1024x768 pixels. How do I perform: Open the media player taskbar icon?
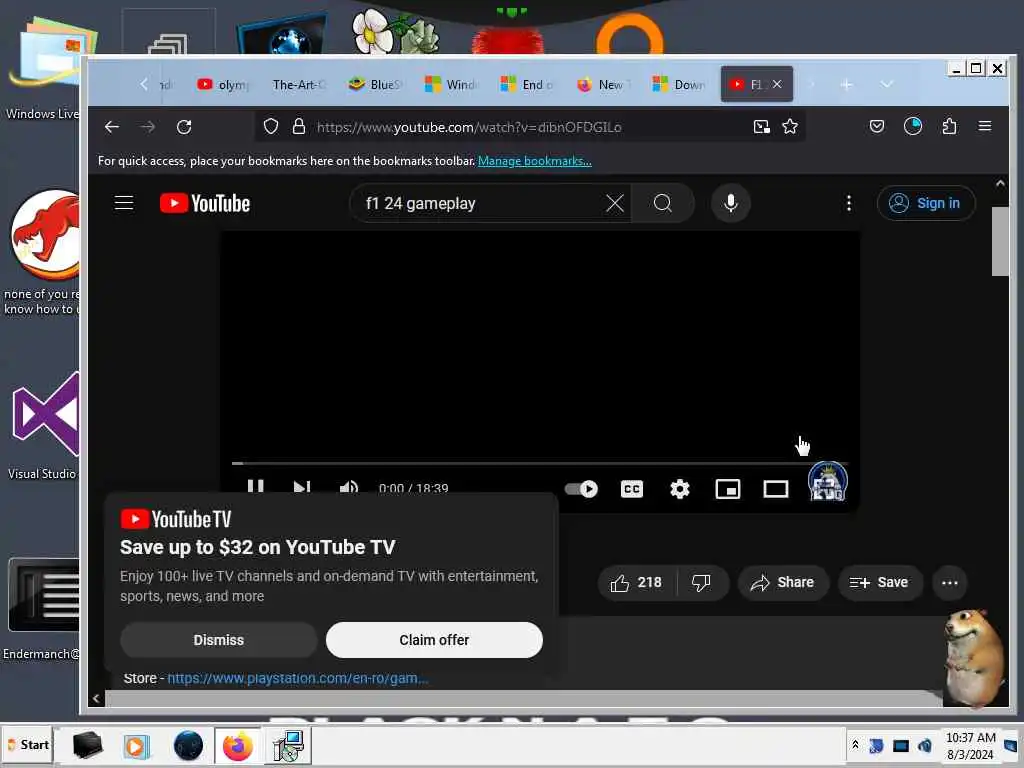136,746
